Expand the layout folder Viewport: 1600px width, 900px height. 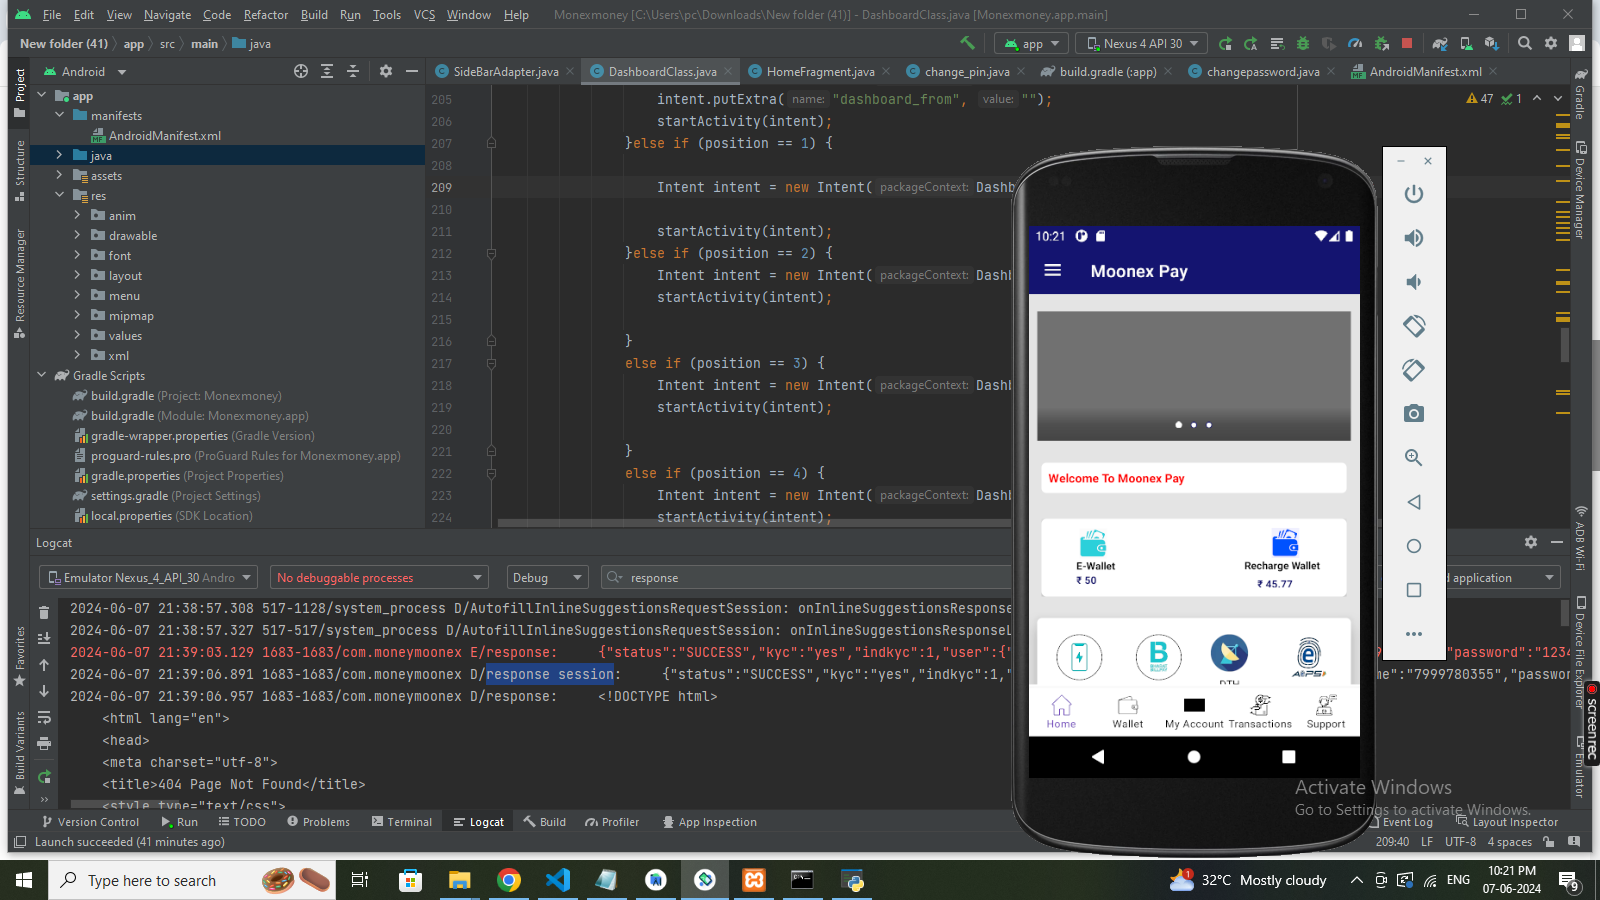pyautogui.click(x=77, y=275)
